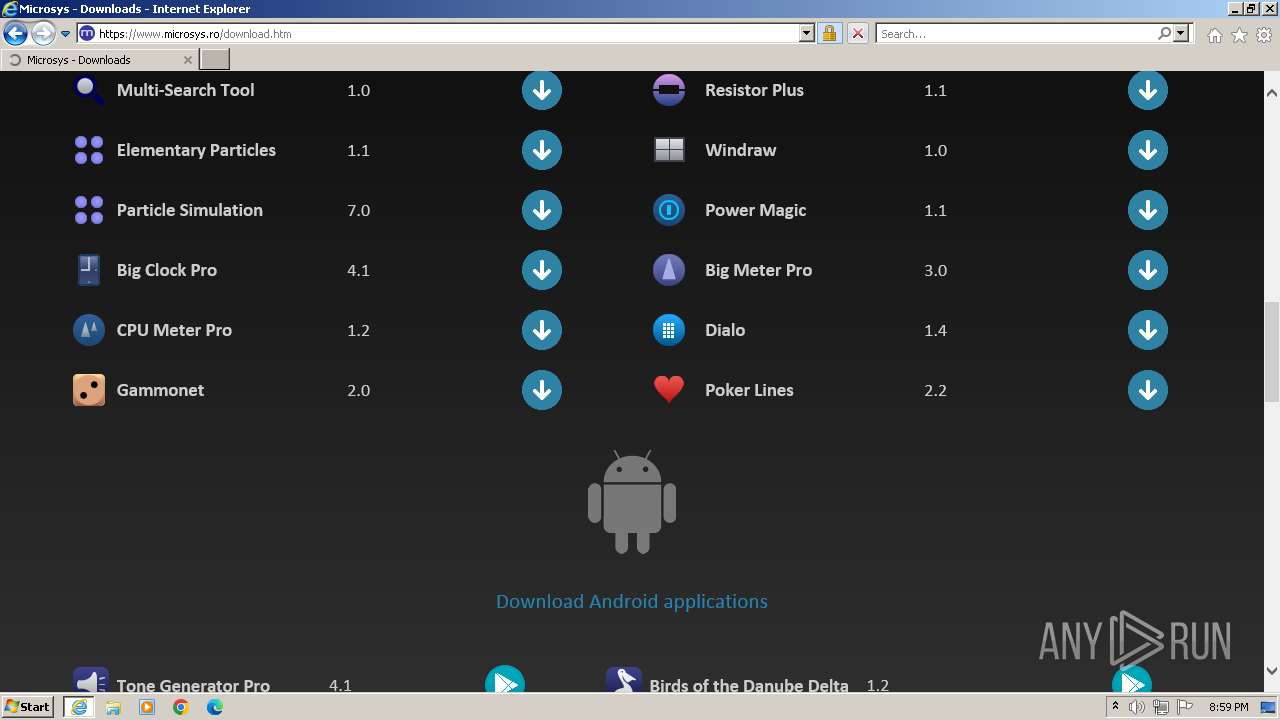1280x720 pixels.
Task: Select the Microsys - Downloads tab
Action: click(x=100, y=60)
